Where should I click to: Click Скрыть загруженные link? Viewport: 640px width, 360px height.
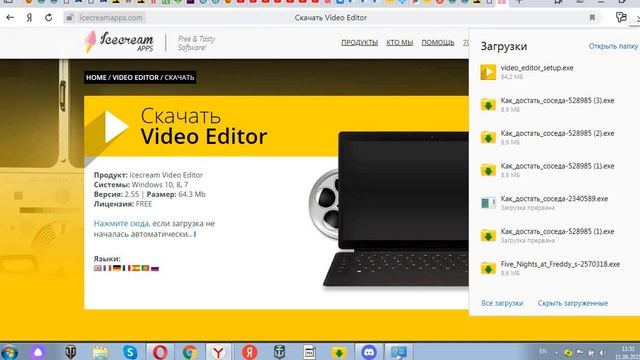coord(573,303)
